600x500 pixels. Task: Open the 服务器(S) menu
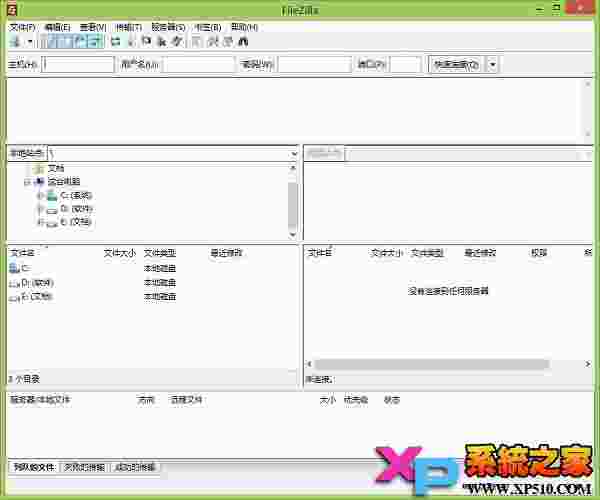pyautogui.click(x=168, y=27)
